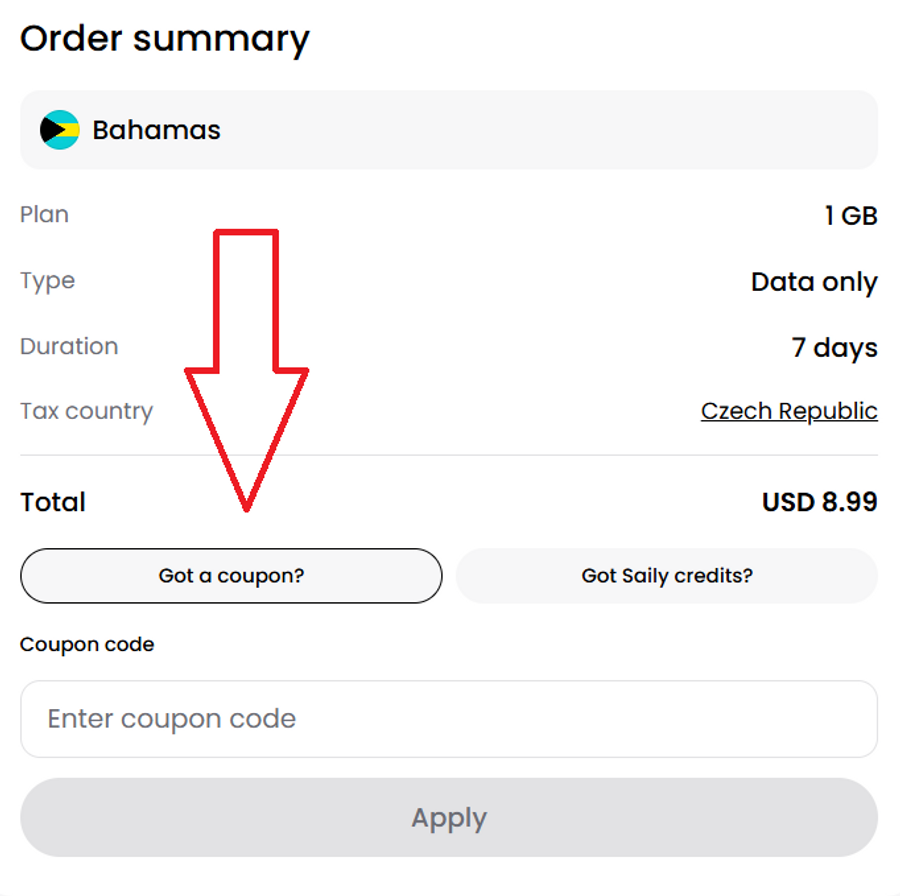Click the Duration row label
Screen dimensions: 900x896
point(69,347)
